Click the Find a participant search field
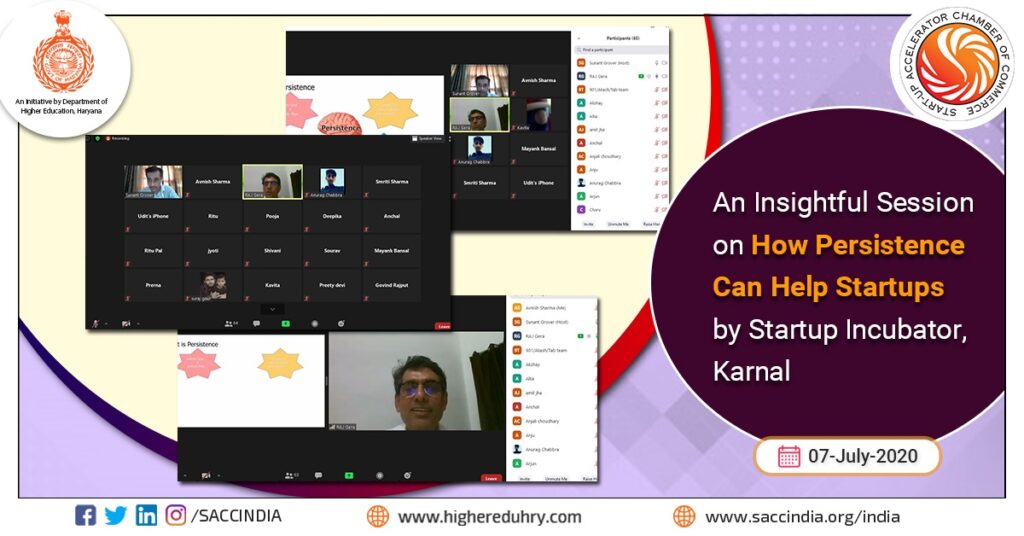This screenshot has height=536, width=1024. click(620, 48)
